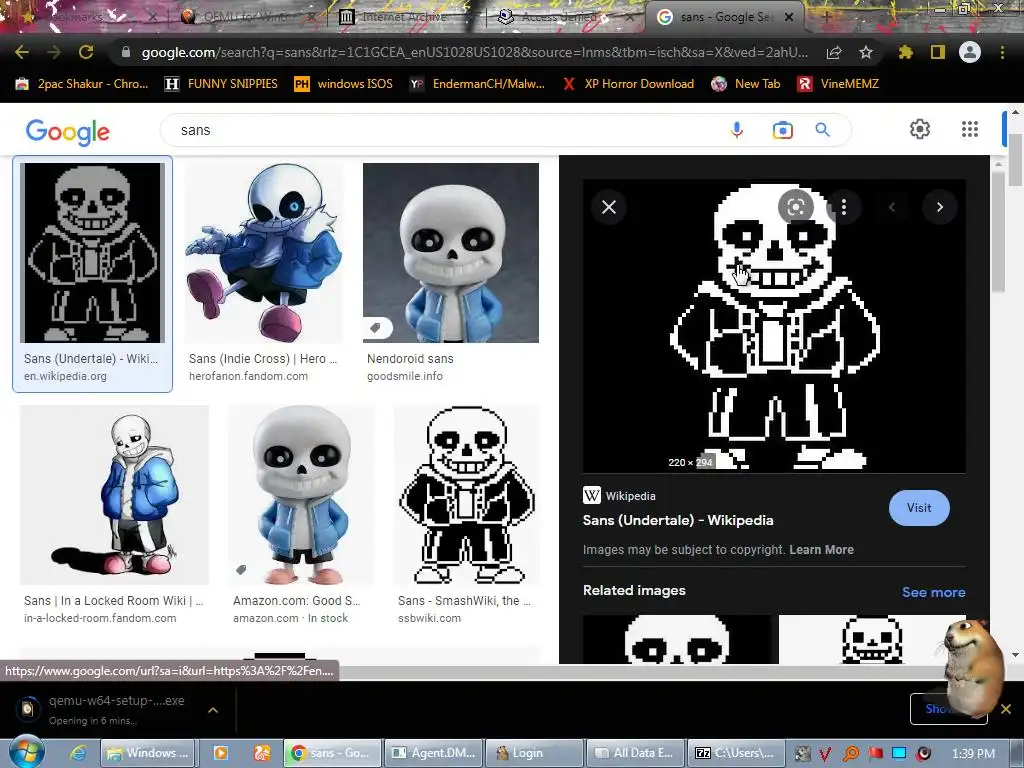The image size is (1024, 768).
Task: Launch Internet Explorer from taskbar
Action: pos(78,753)
